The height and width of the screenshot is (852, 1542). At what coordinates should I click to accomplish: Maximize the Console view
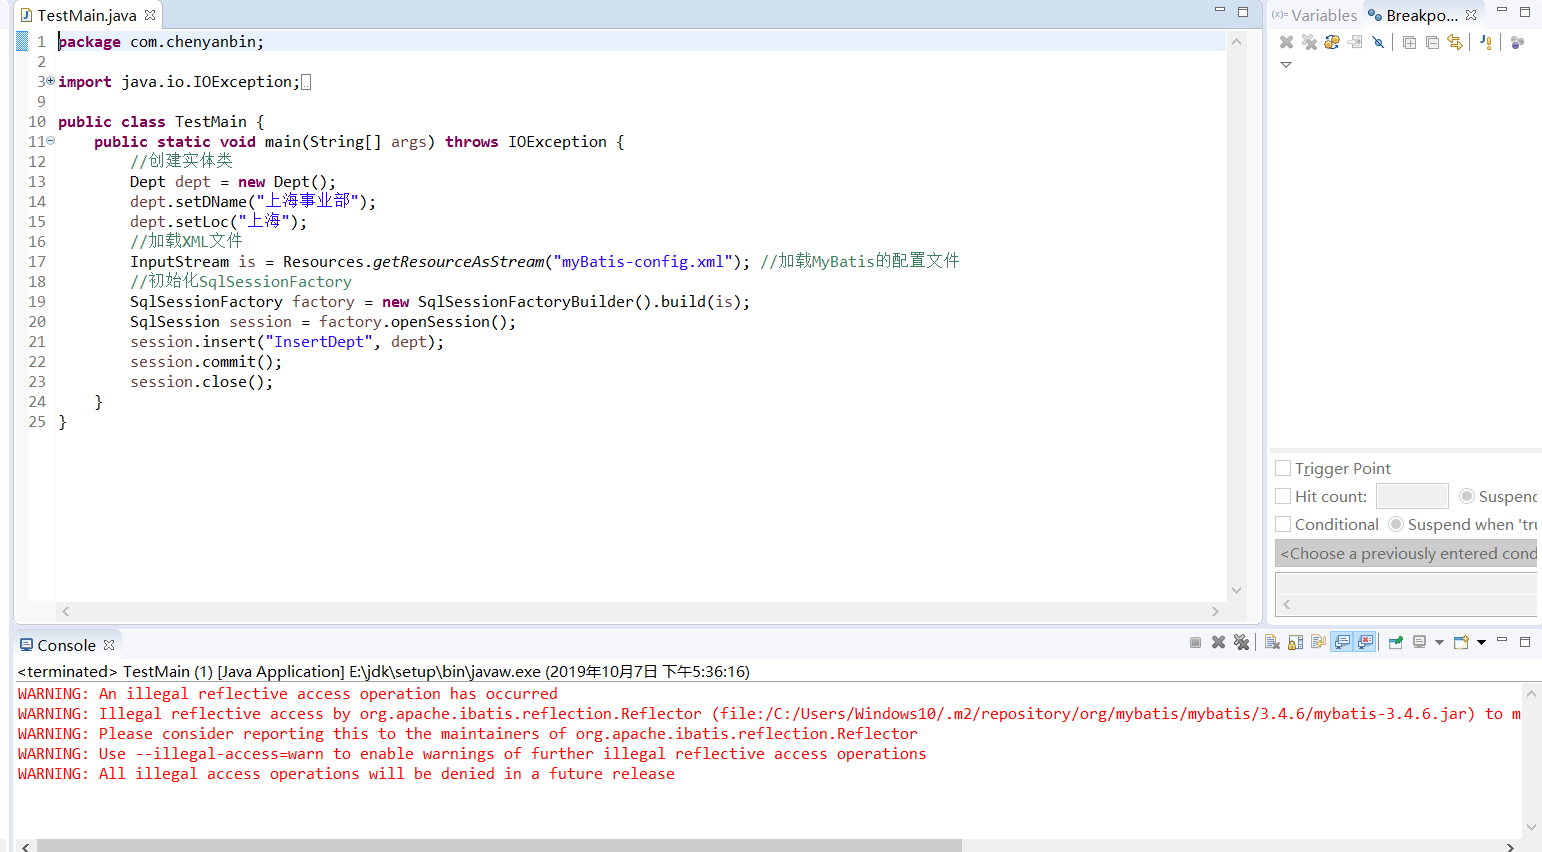(x=1525, y=642)
